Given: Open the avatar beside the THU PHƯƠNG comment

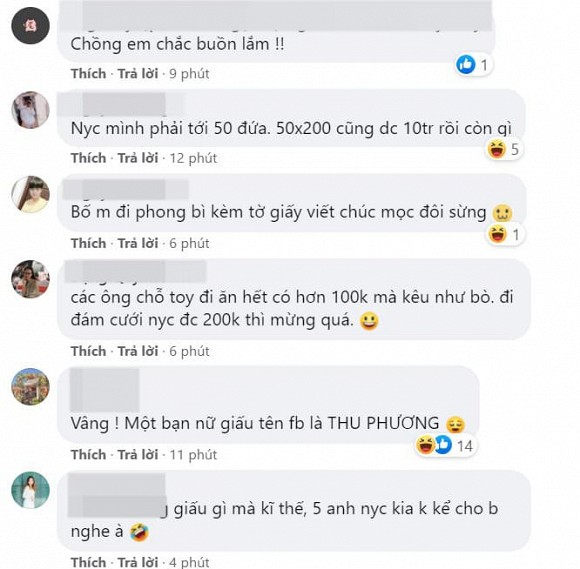Looking at the screenshot, I should [x=30, y=387].
